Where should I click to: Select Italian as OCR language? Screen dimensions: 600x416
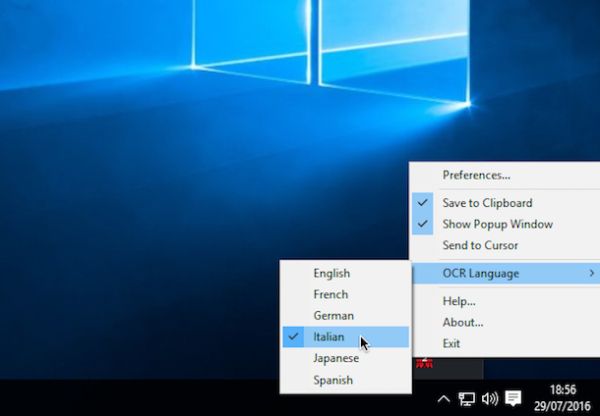click(346, 337)
